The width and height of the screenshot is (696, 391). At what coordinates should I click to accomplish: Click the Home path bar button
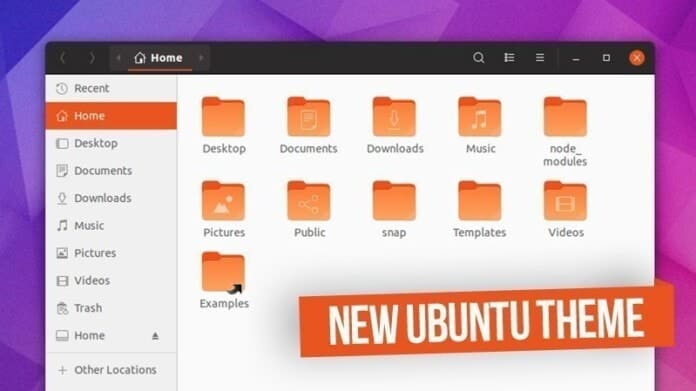tap(159, 58)
